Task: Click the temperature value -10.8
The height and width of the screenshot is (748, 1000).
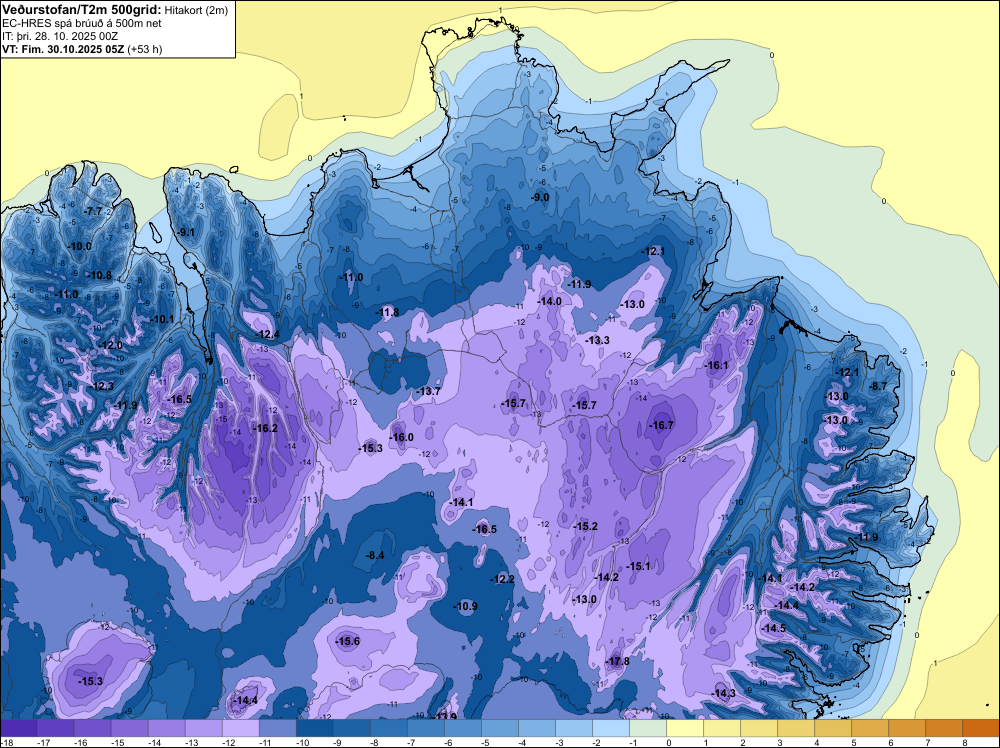Action: (x=100, y=275)
